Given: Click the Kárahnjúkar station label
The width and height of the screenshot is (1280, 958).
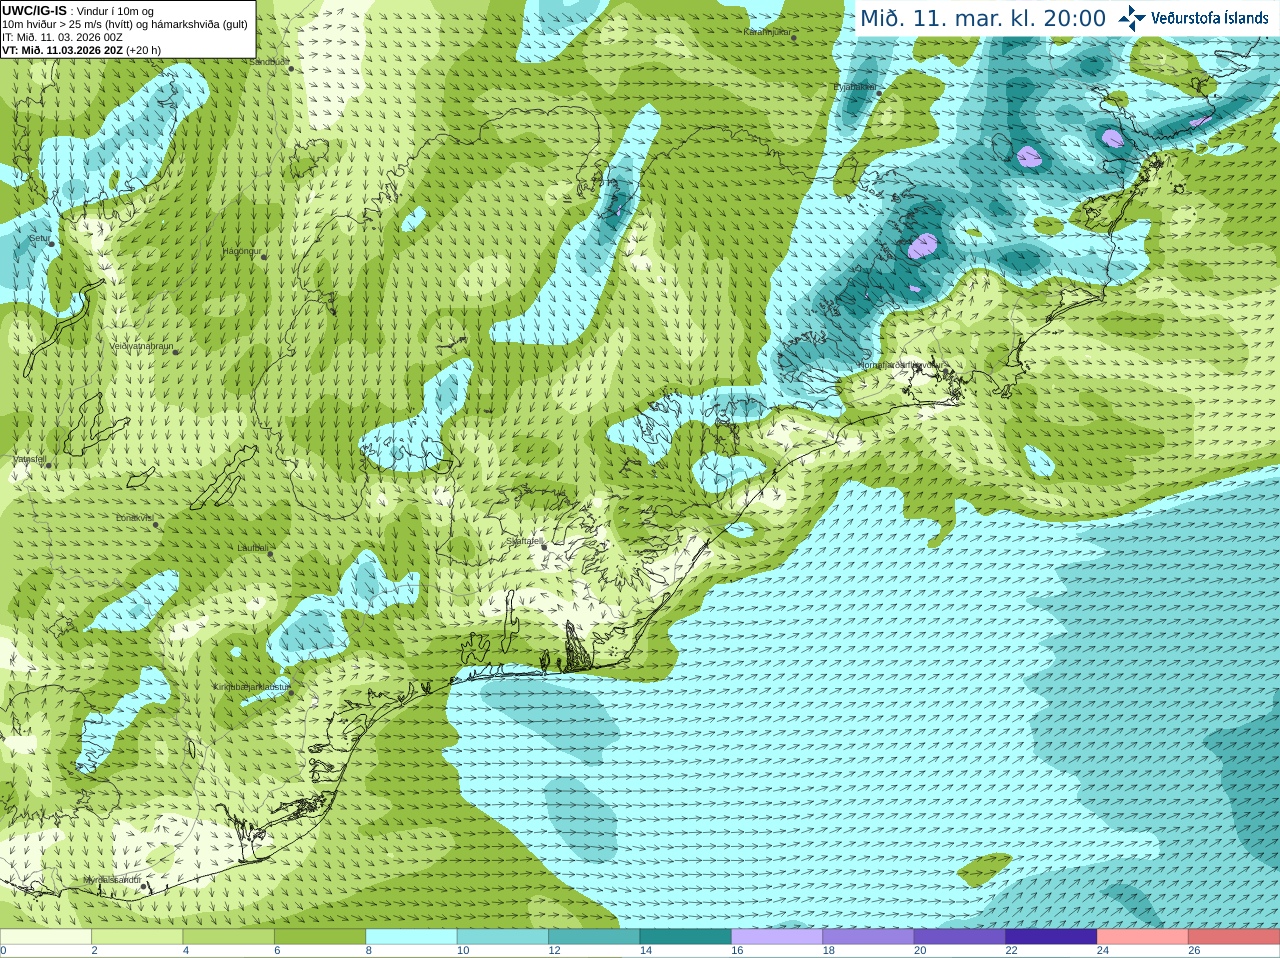Looking at the screenshot, I should point(767,32).
